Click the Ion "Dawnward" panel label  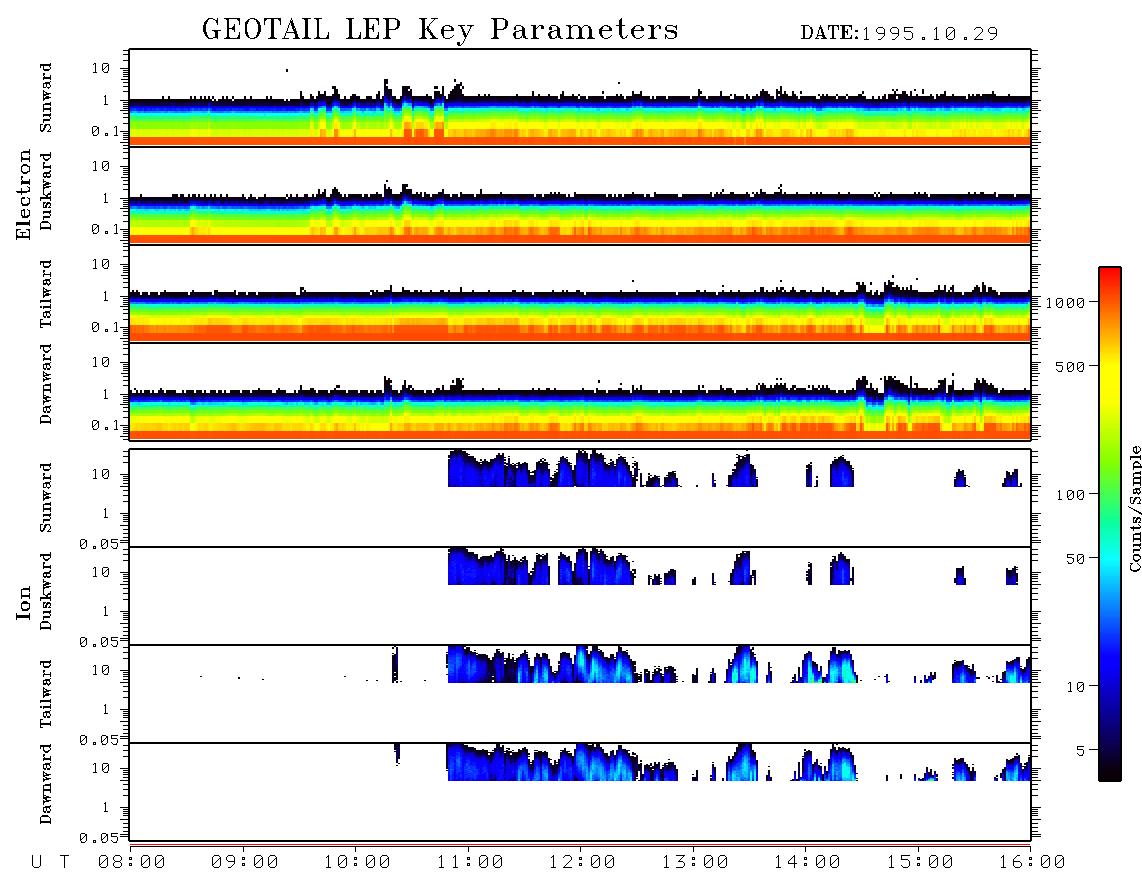pyautogui.click(x=46, y=784)
